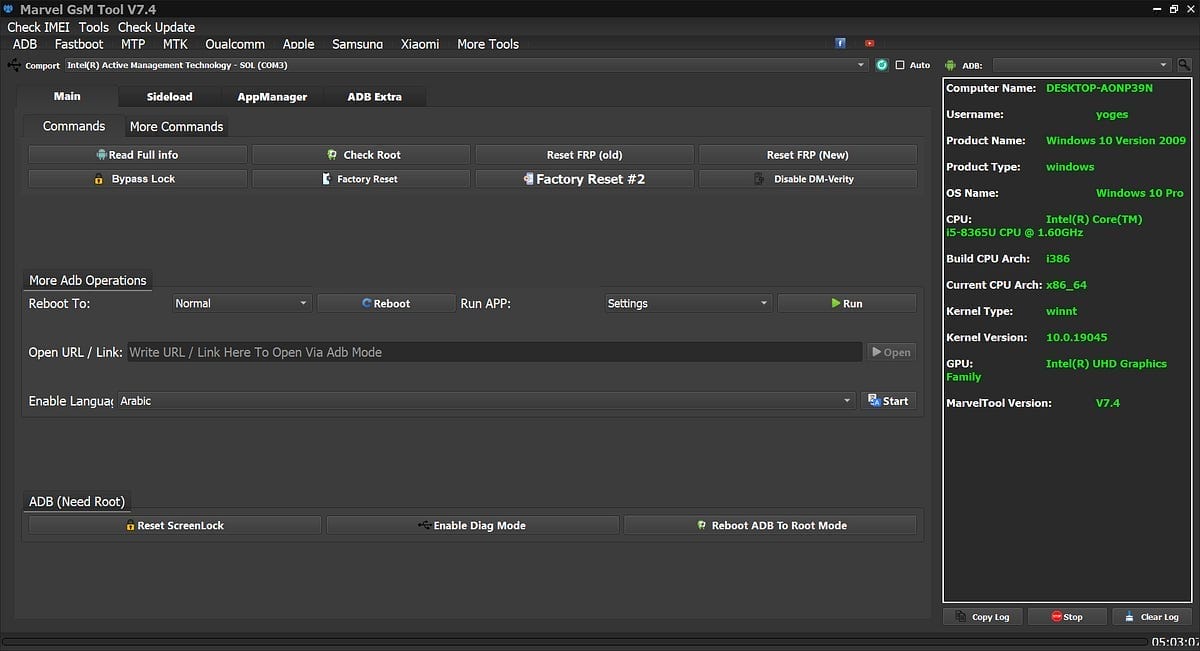Open the Reboot To dropdown
The height and width of the screenshot is (651, 1200).
241,303
